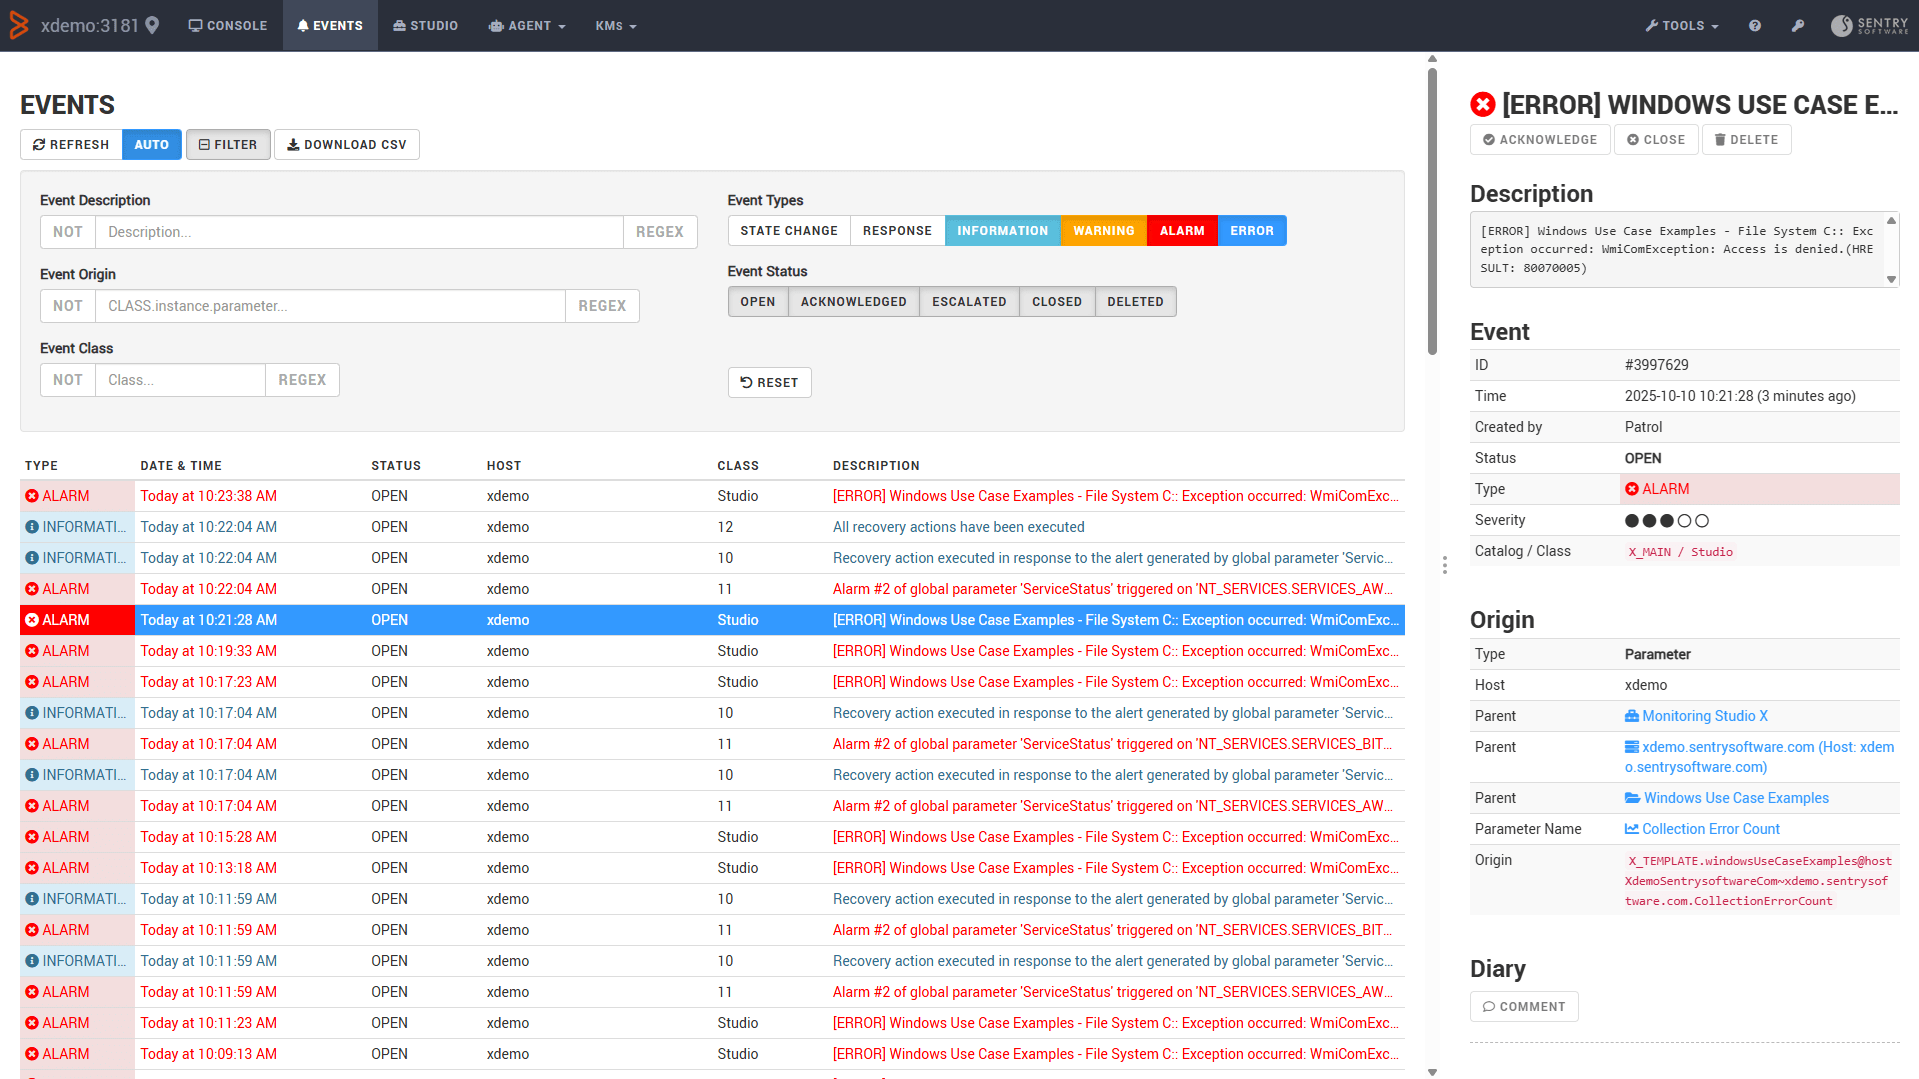Open the Monitoring Studio X parent link
The width and height of the screenshot is (1919, 1079).
click(x=1704, y=716)
